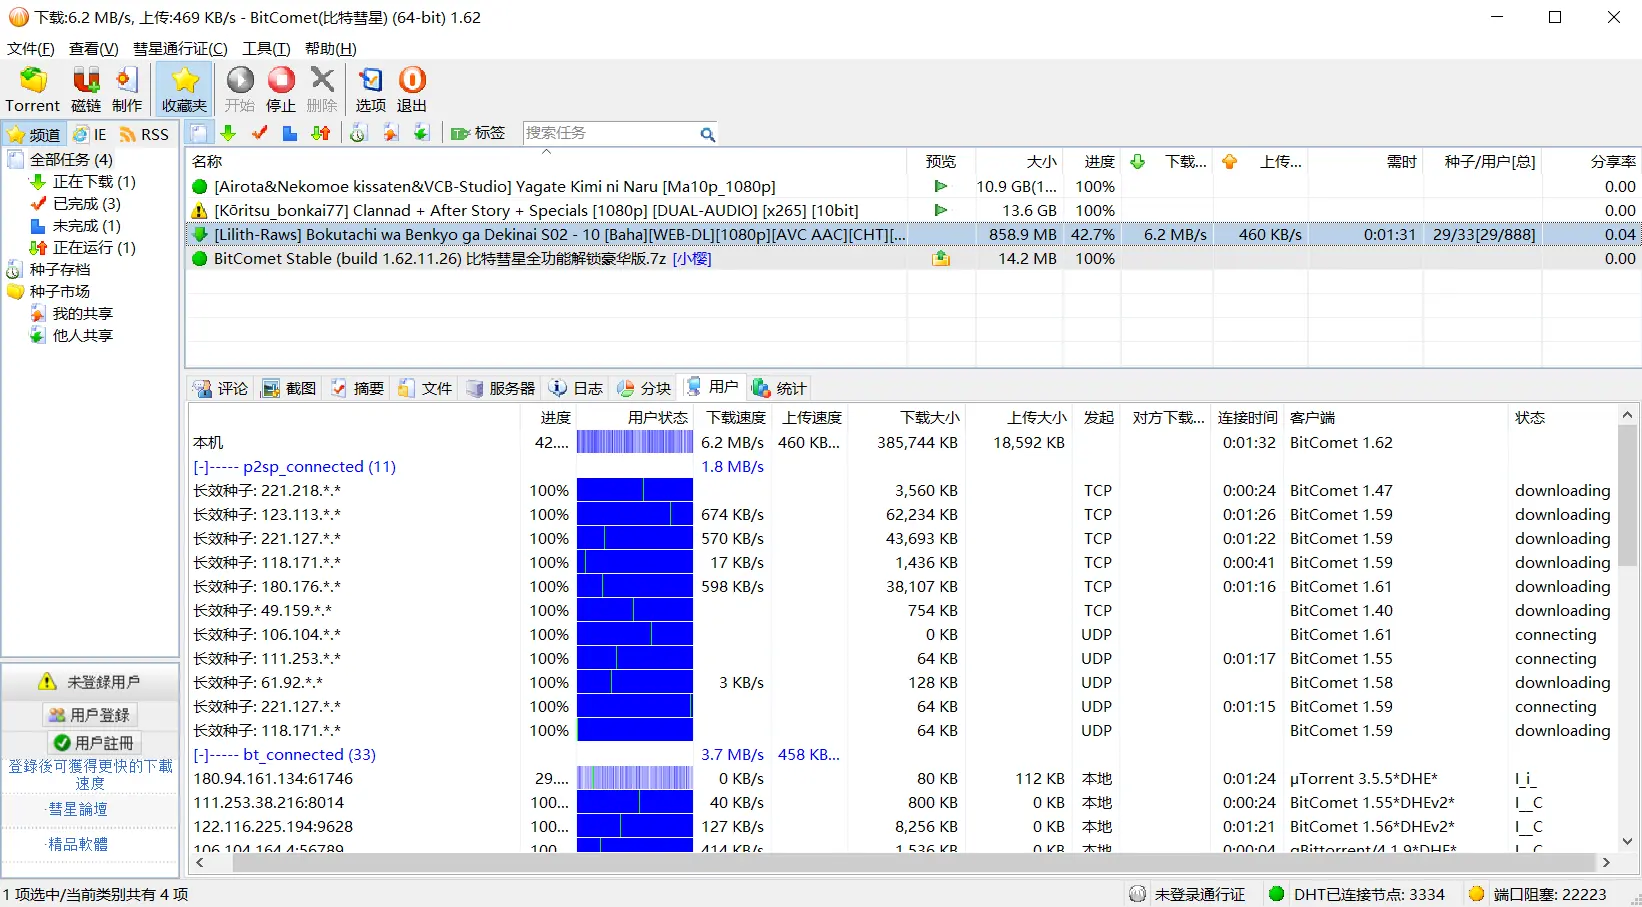The width and height of the screenshot is (1642, 907).
Task: Switch to the IE tab
Action: point(90,134)
